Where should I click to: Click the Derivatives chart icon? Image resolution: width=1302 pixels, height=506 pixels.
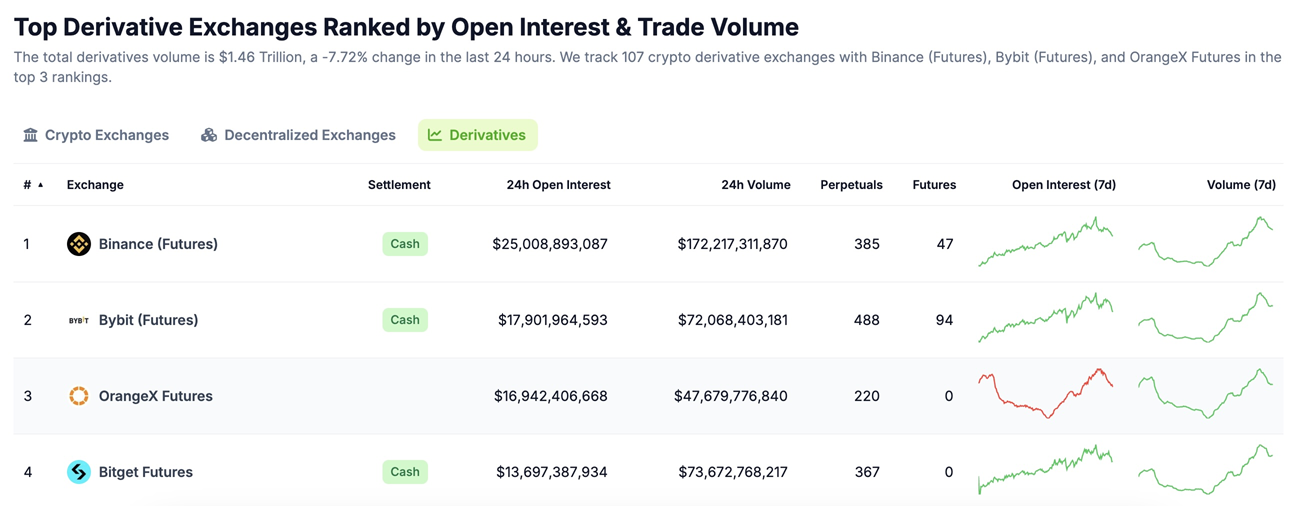[435, 135]
